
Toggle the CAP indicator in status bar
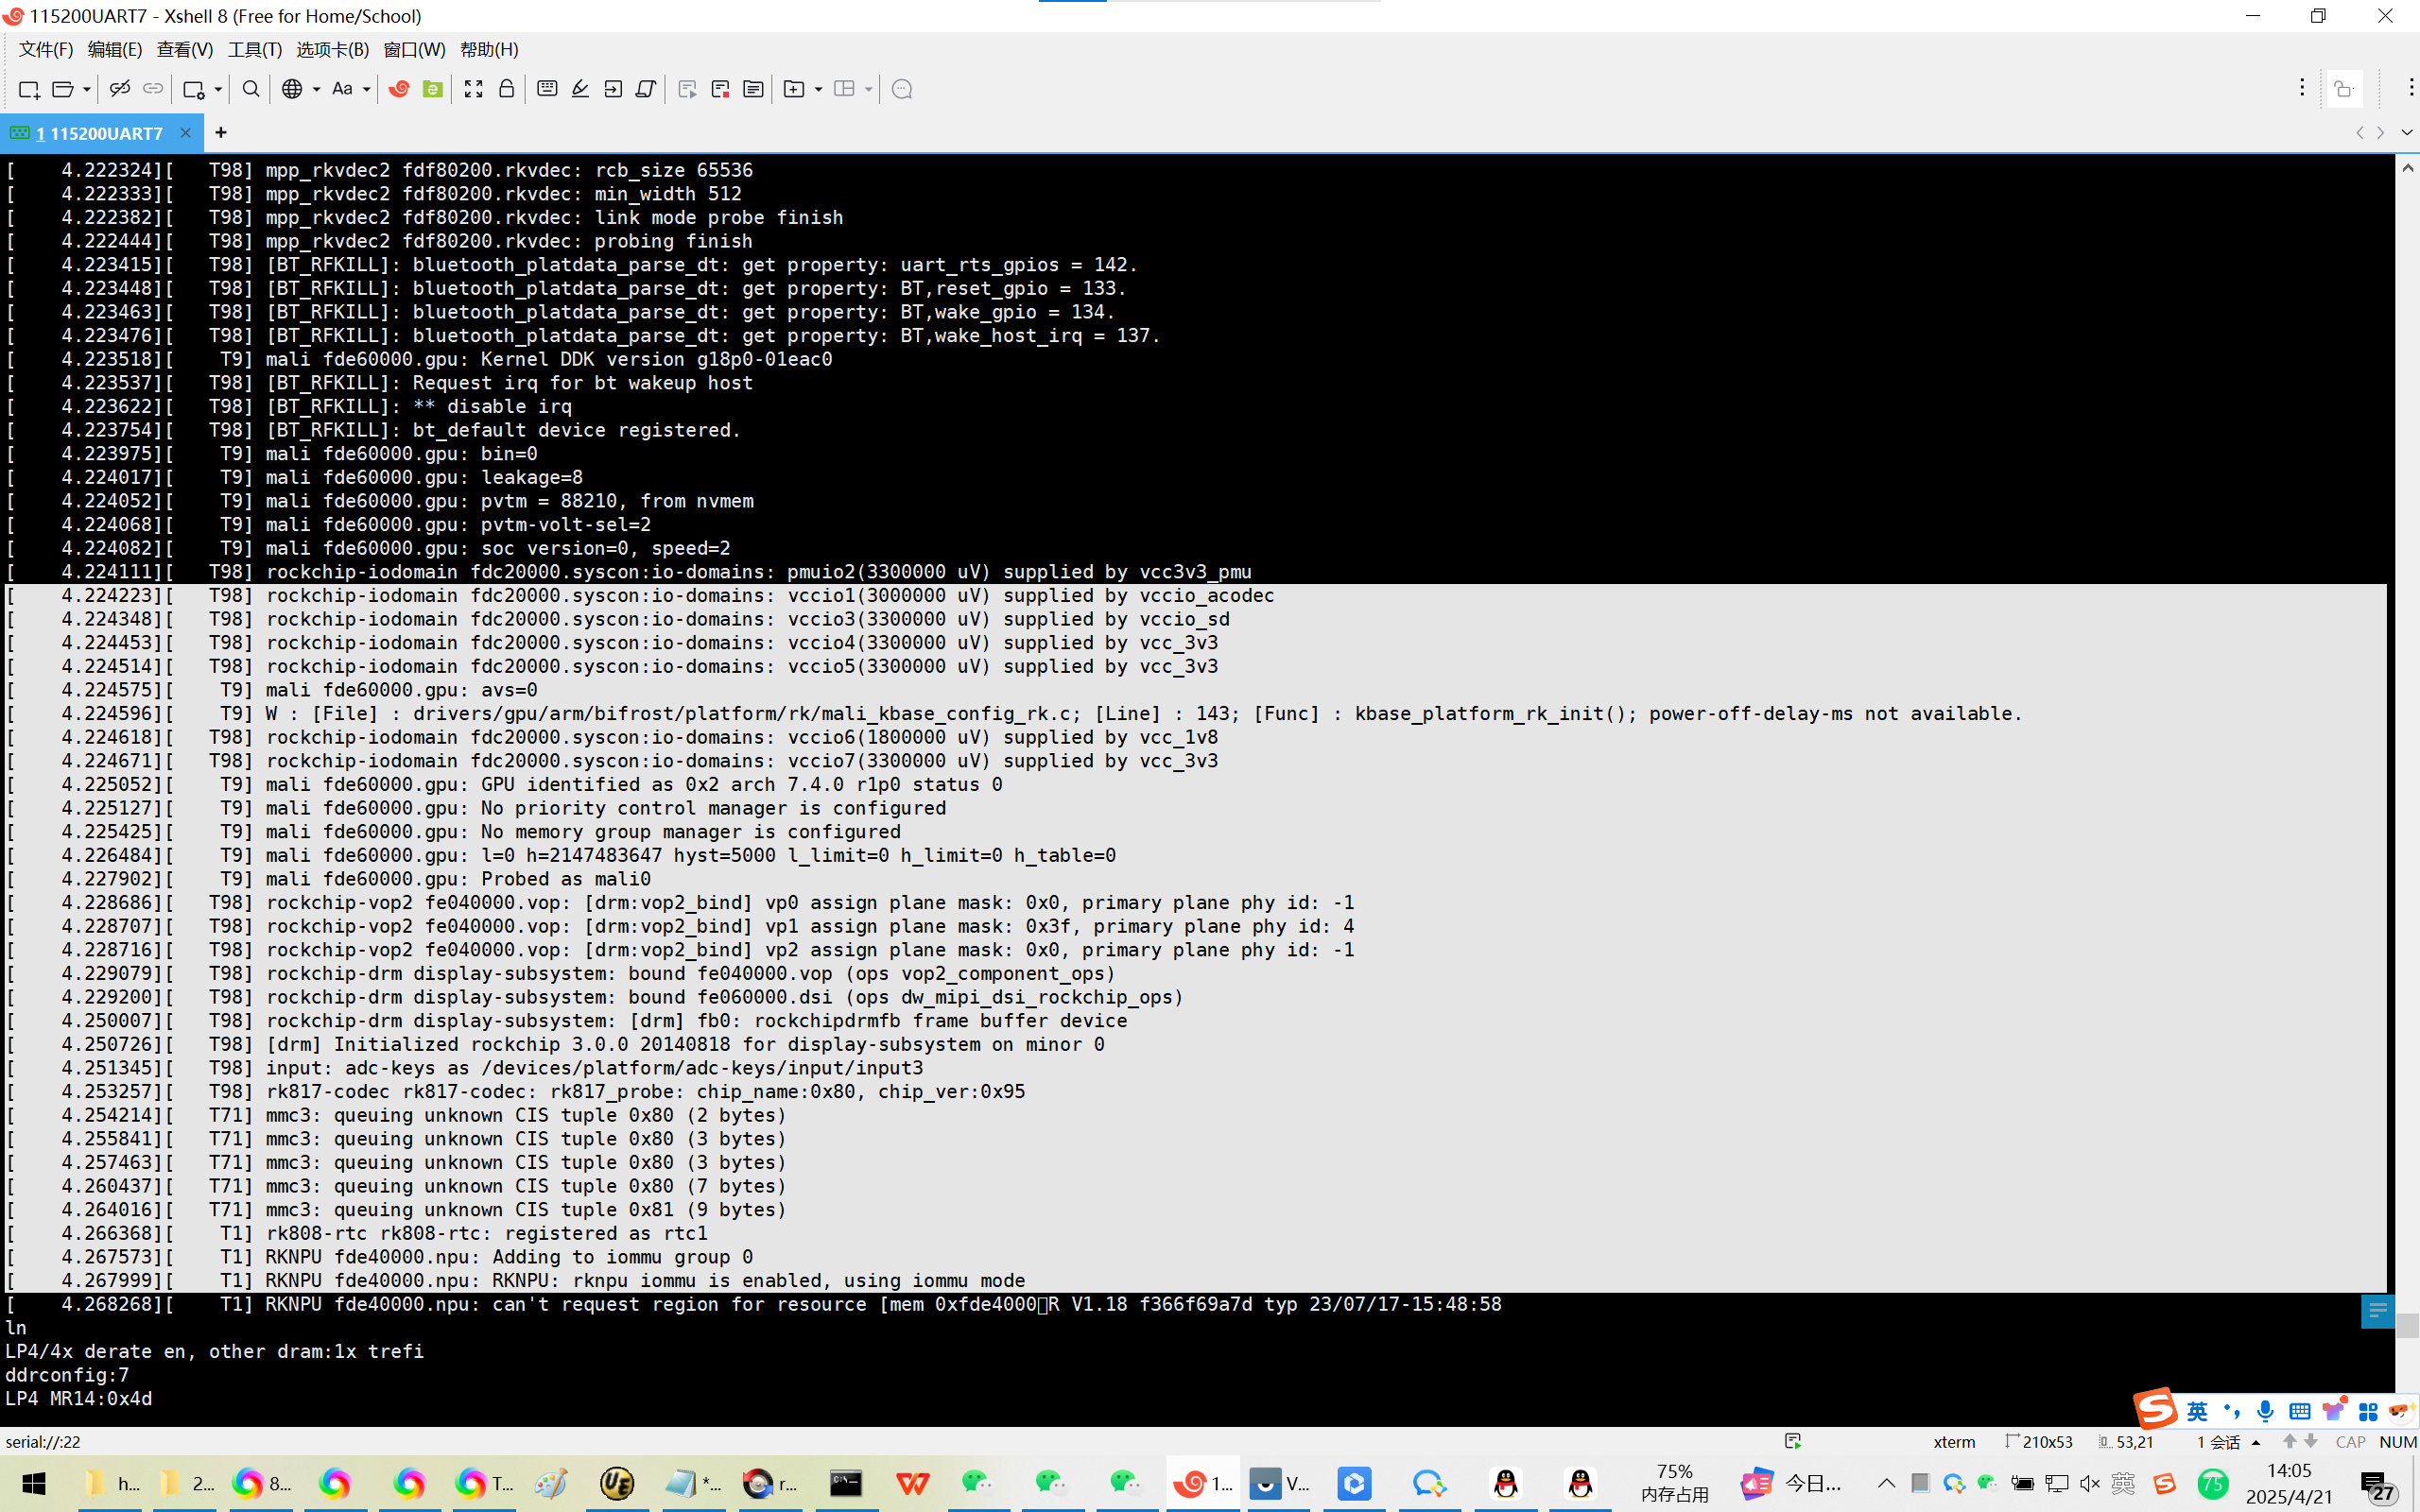[2350, 1441]
